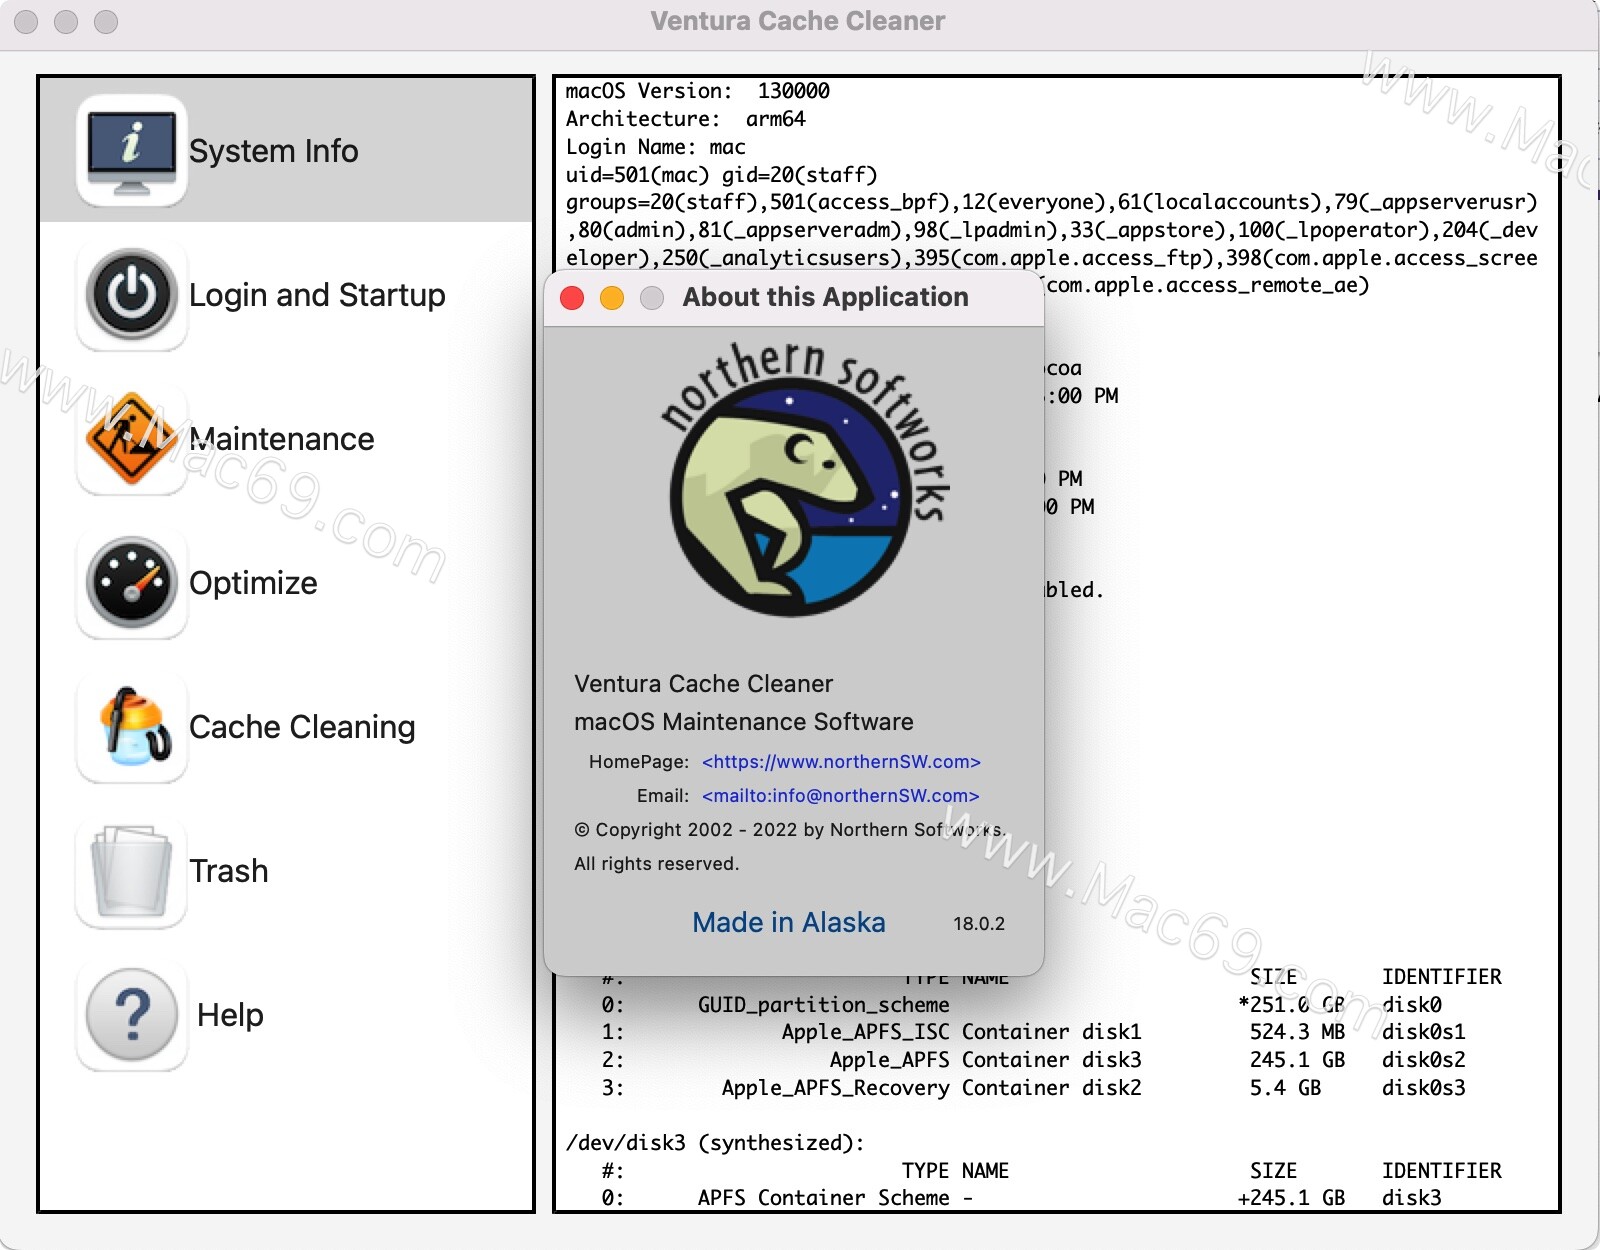
Task: Click the Architecture arm64 line
Action: pos(685,119)
